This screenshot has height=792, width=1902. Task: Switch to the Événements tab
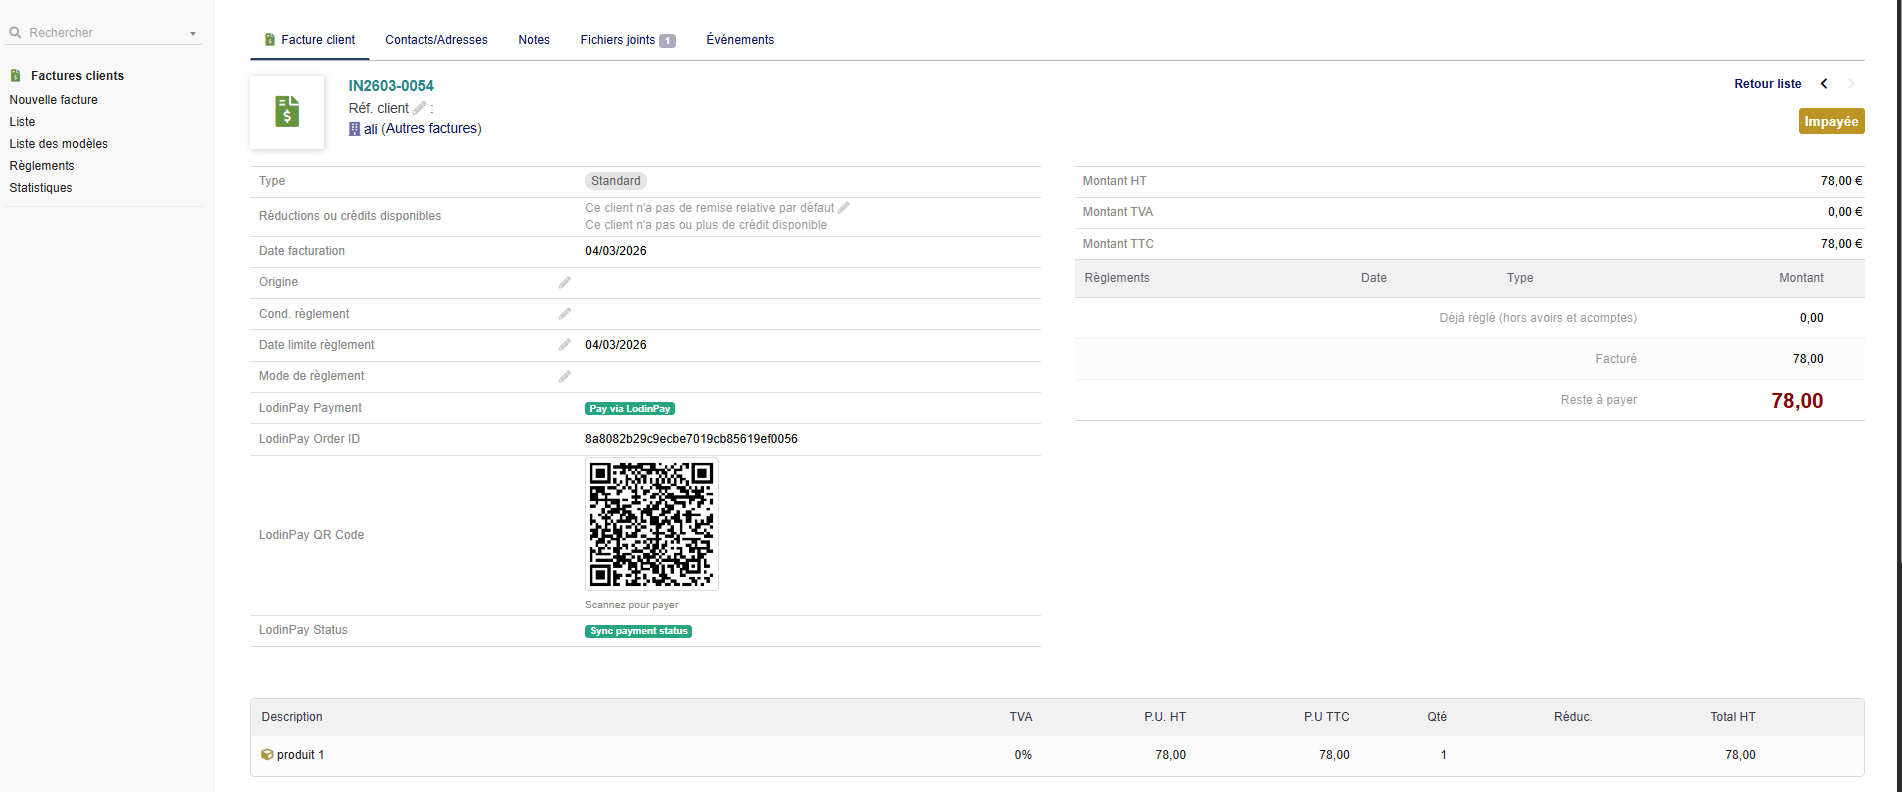click(x=740, y=40)
